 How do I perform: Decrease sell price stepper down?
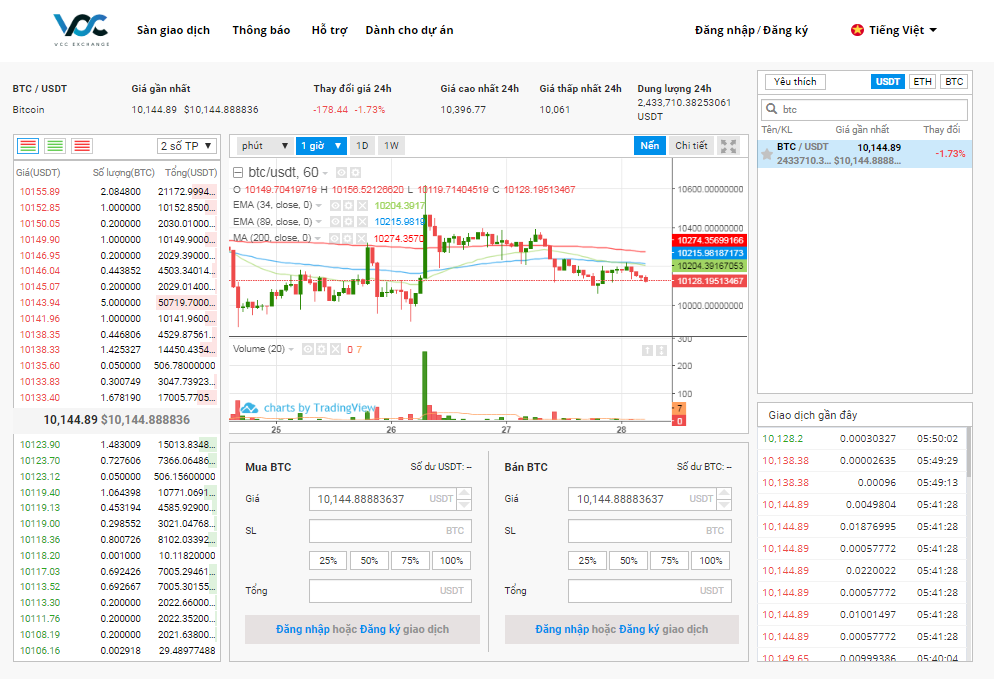tap(724, 505)
